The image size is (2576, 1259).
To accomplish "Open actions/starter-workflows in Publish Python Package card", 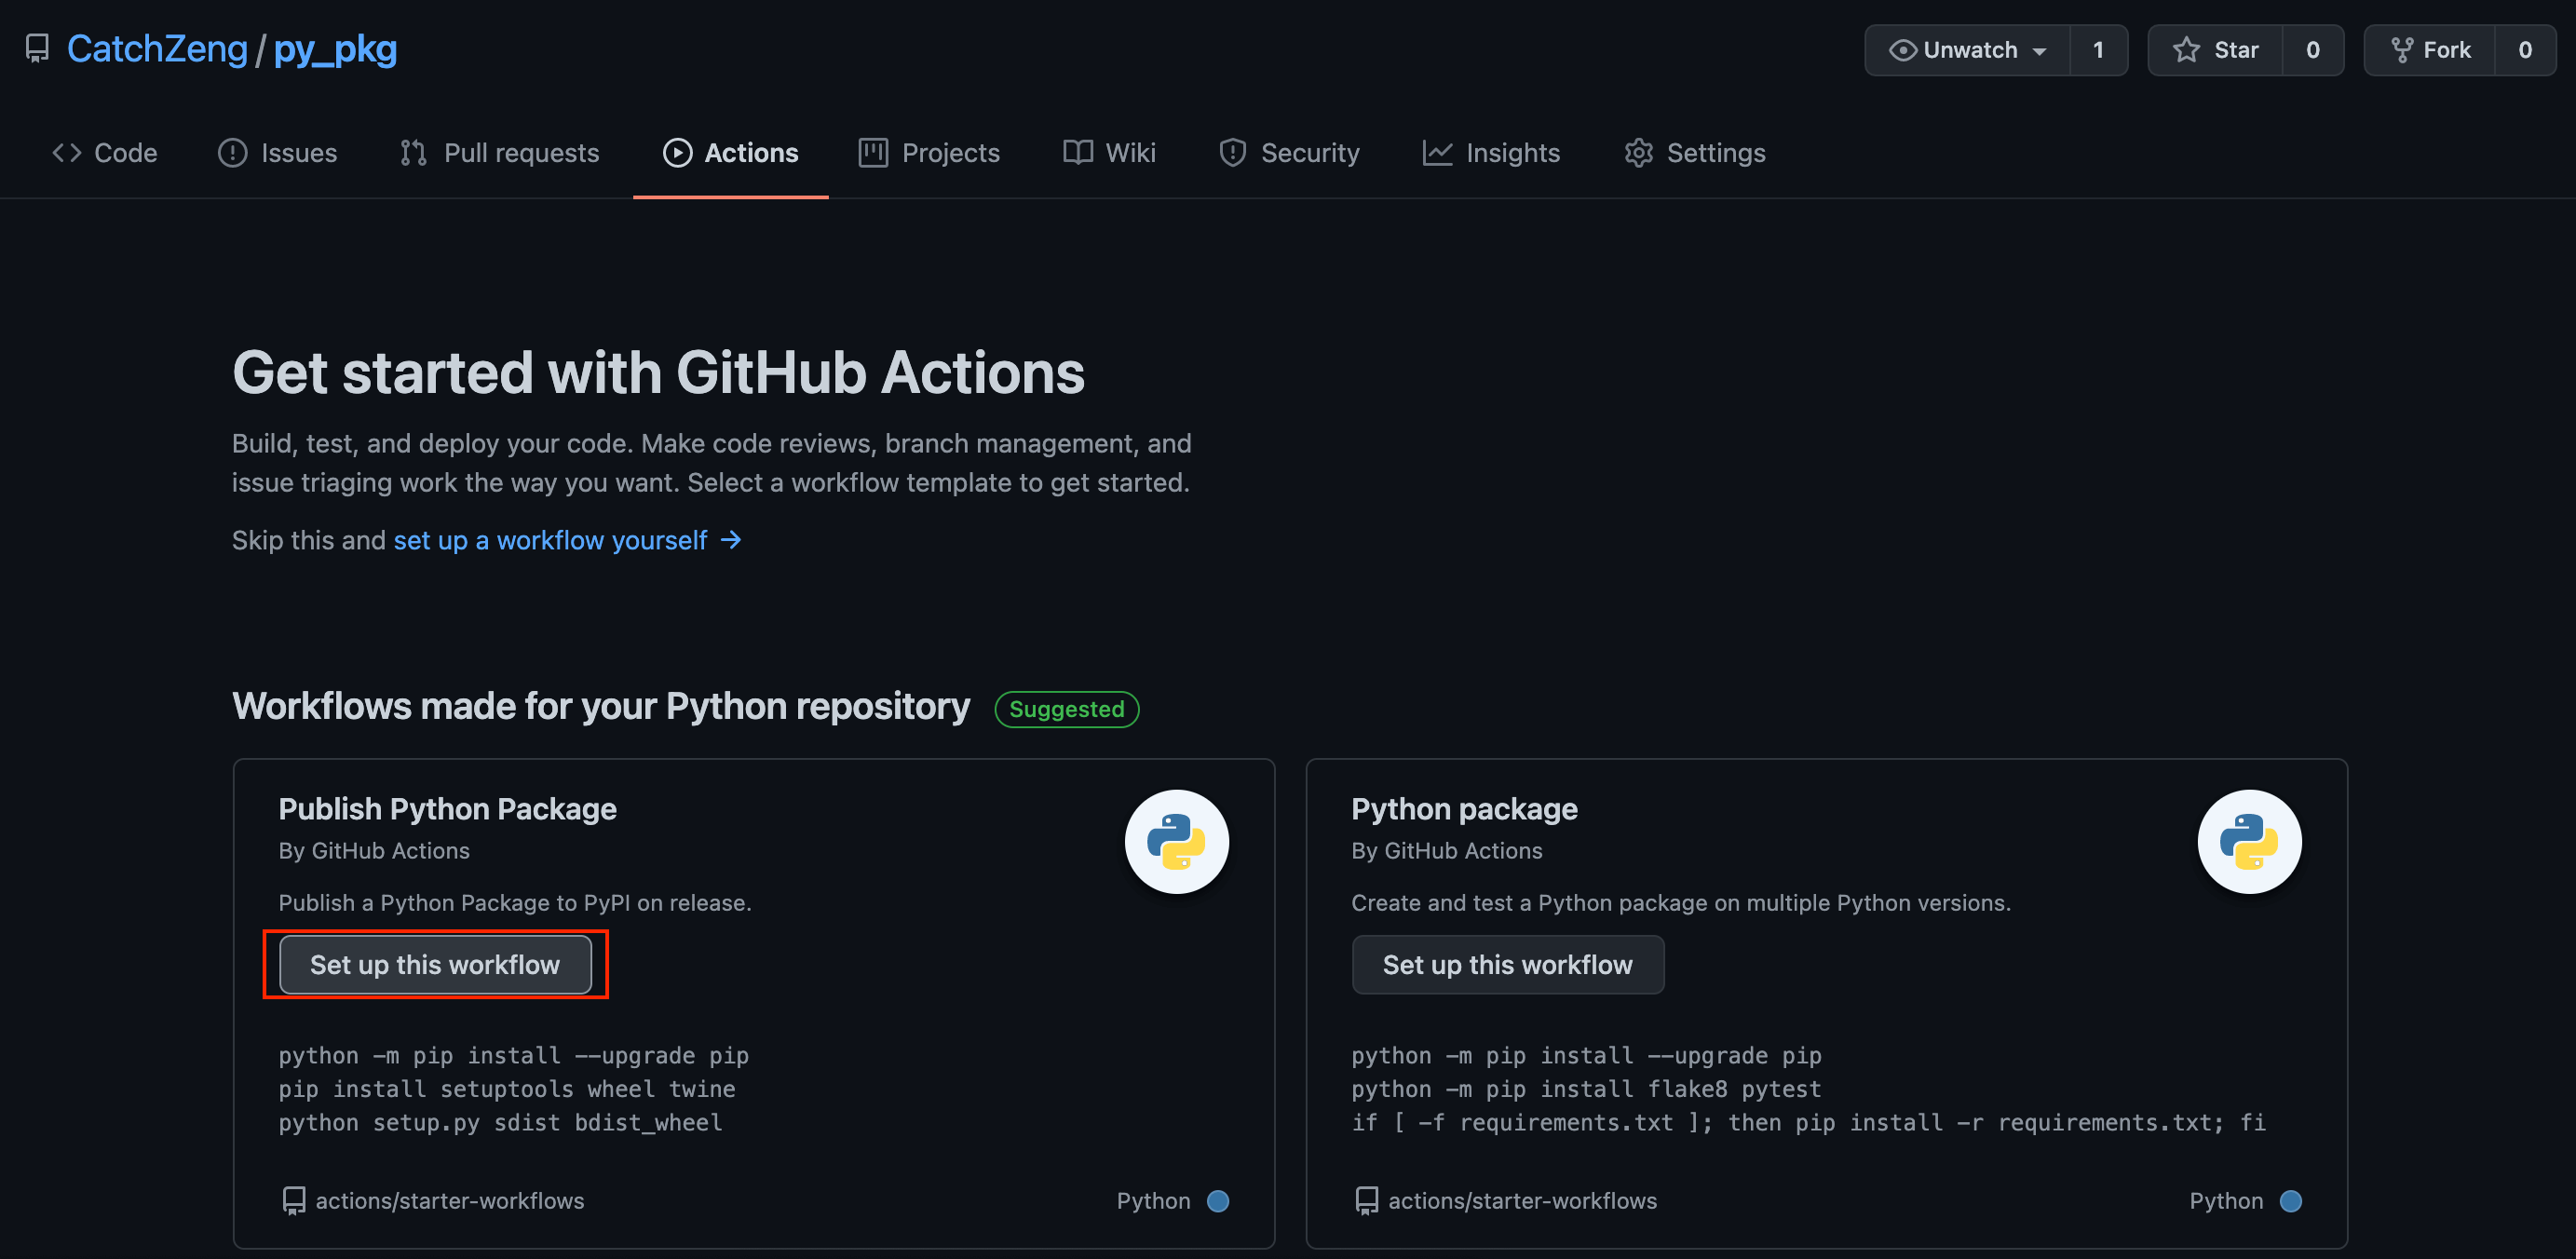I will coord(450,1201).
